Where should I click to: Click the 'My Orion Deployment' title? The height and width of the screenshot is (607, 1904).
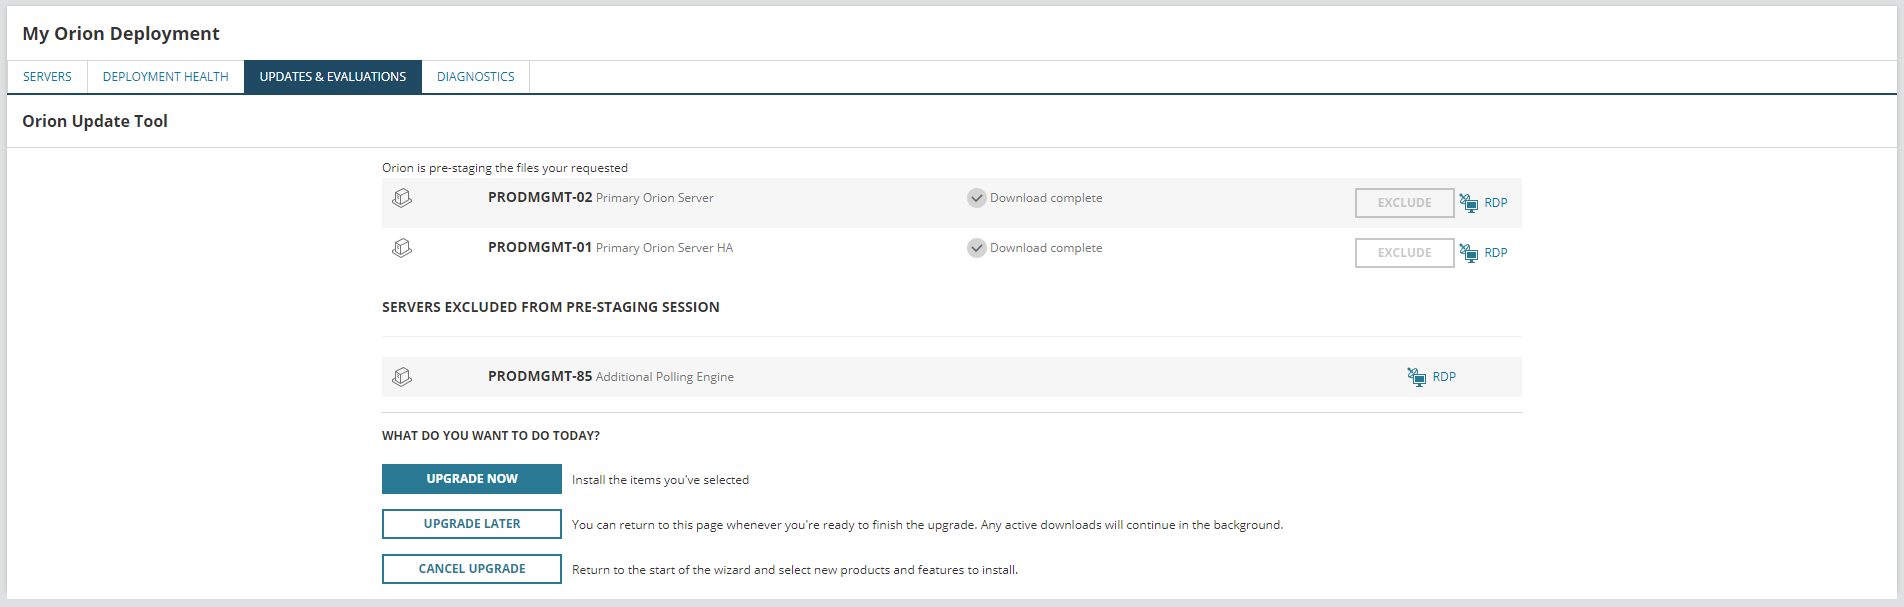click(121, 33)
